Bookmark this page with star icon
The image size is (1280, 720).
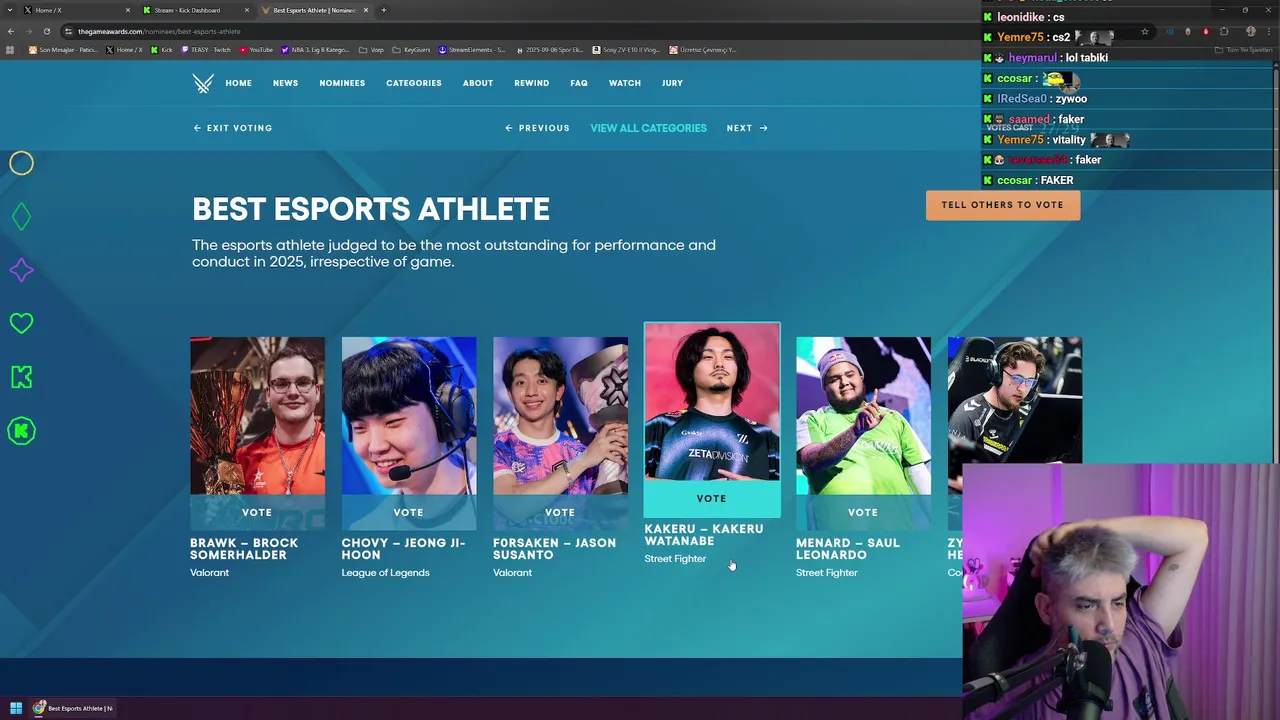1145,31
